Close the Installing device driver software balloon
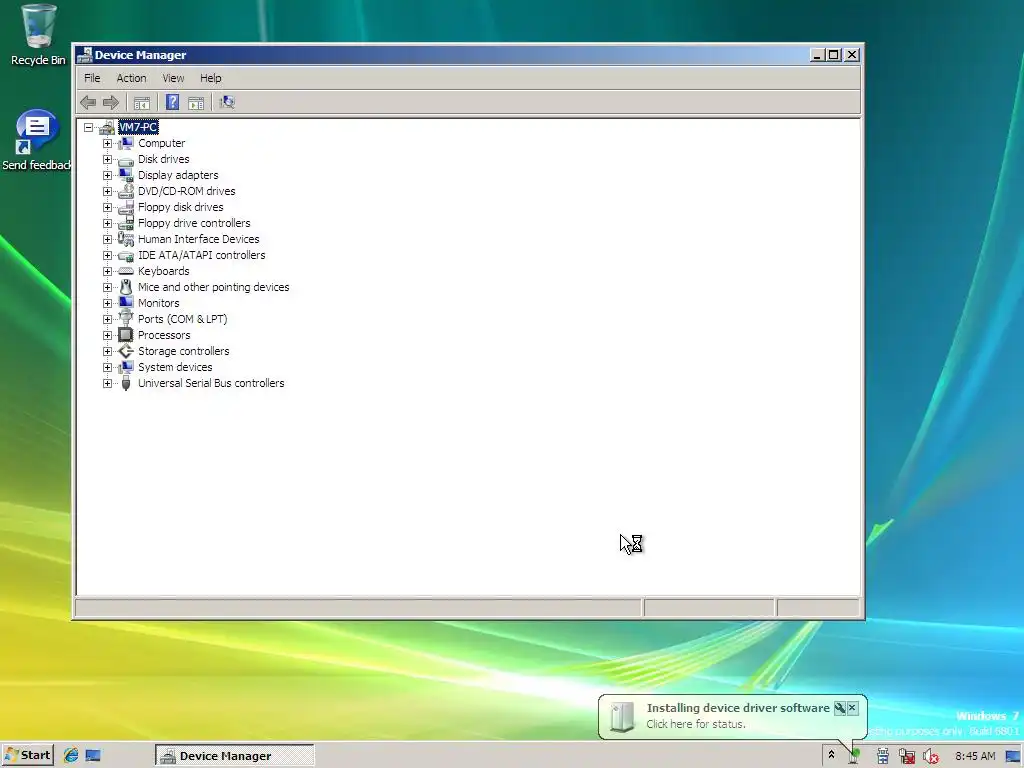This screenshot has width=1024, height=768. (x=852, y=708)
